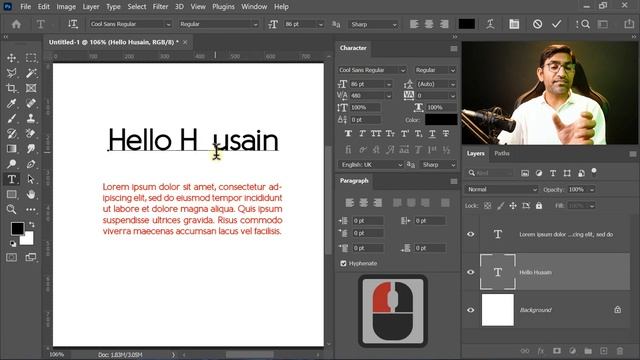This screenshot has height=360, width=640.
Task: Open the leading (Auto) dropdown
Action: [x=453, y=84]
